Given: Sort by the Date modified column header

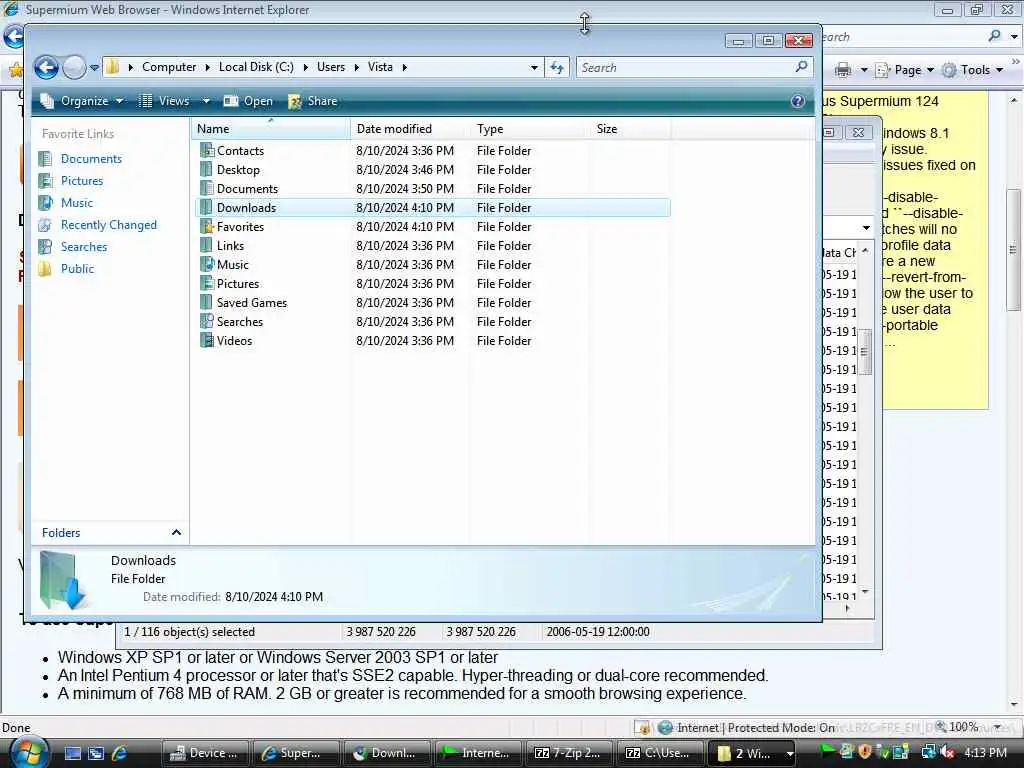Looking at the screenshot, I should 410,129.
